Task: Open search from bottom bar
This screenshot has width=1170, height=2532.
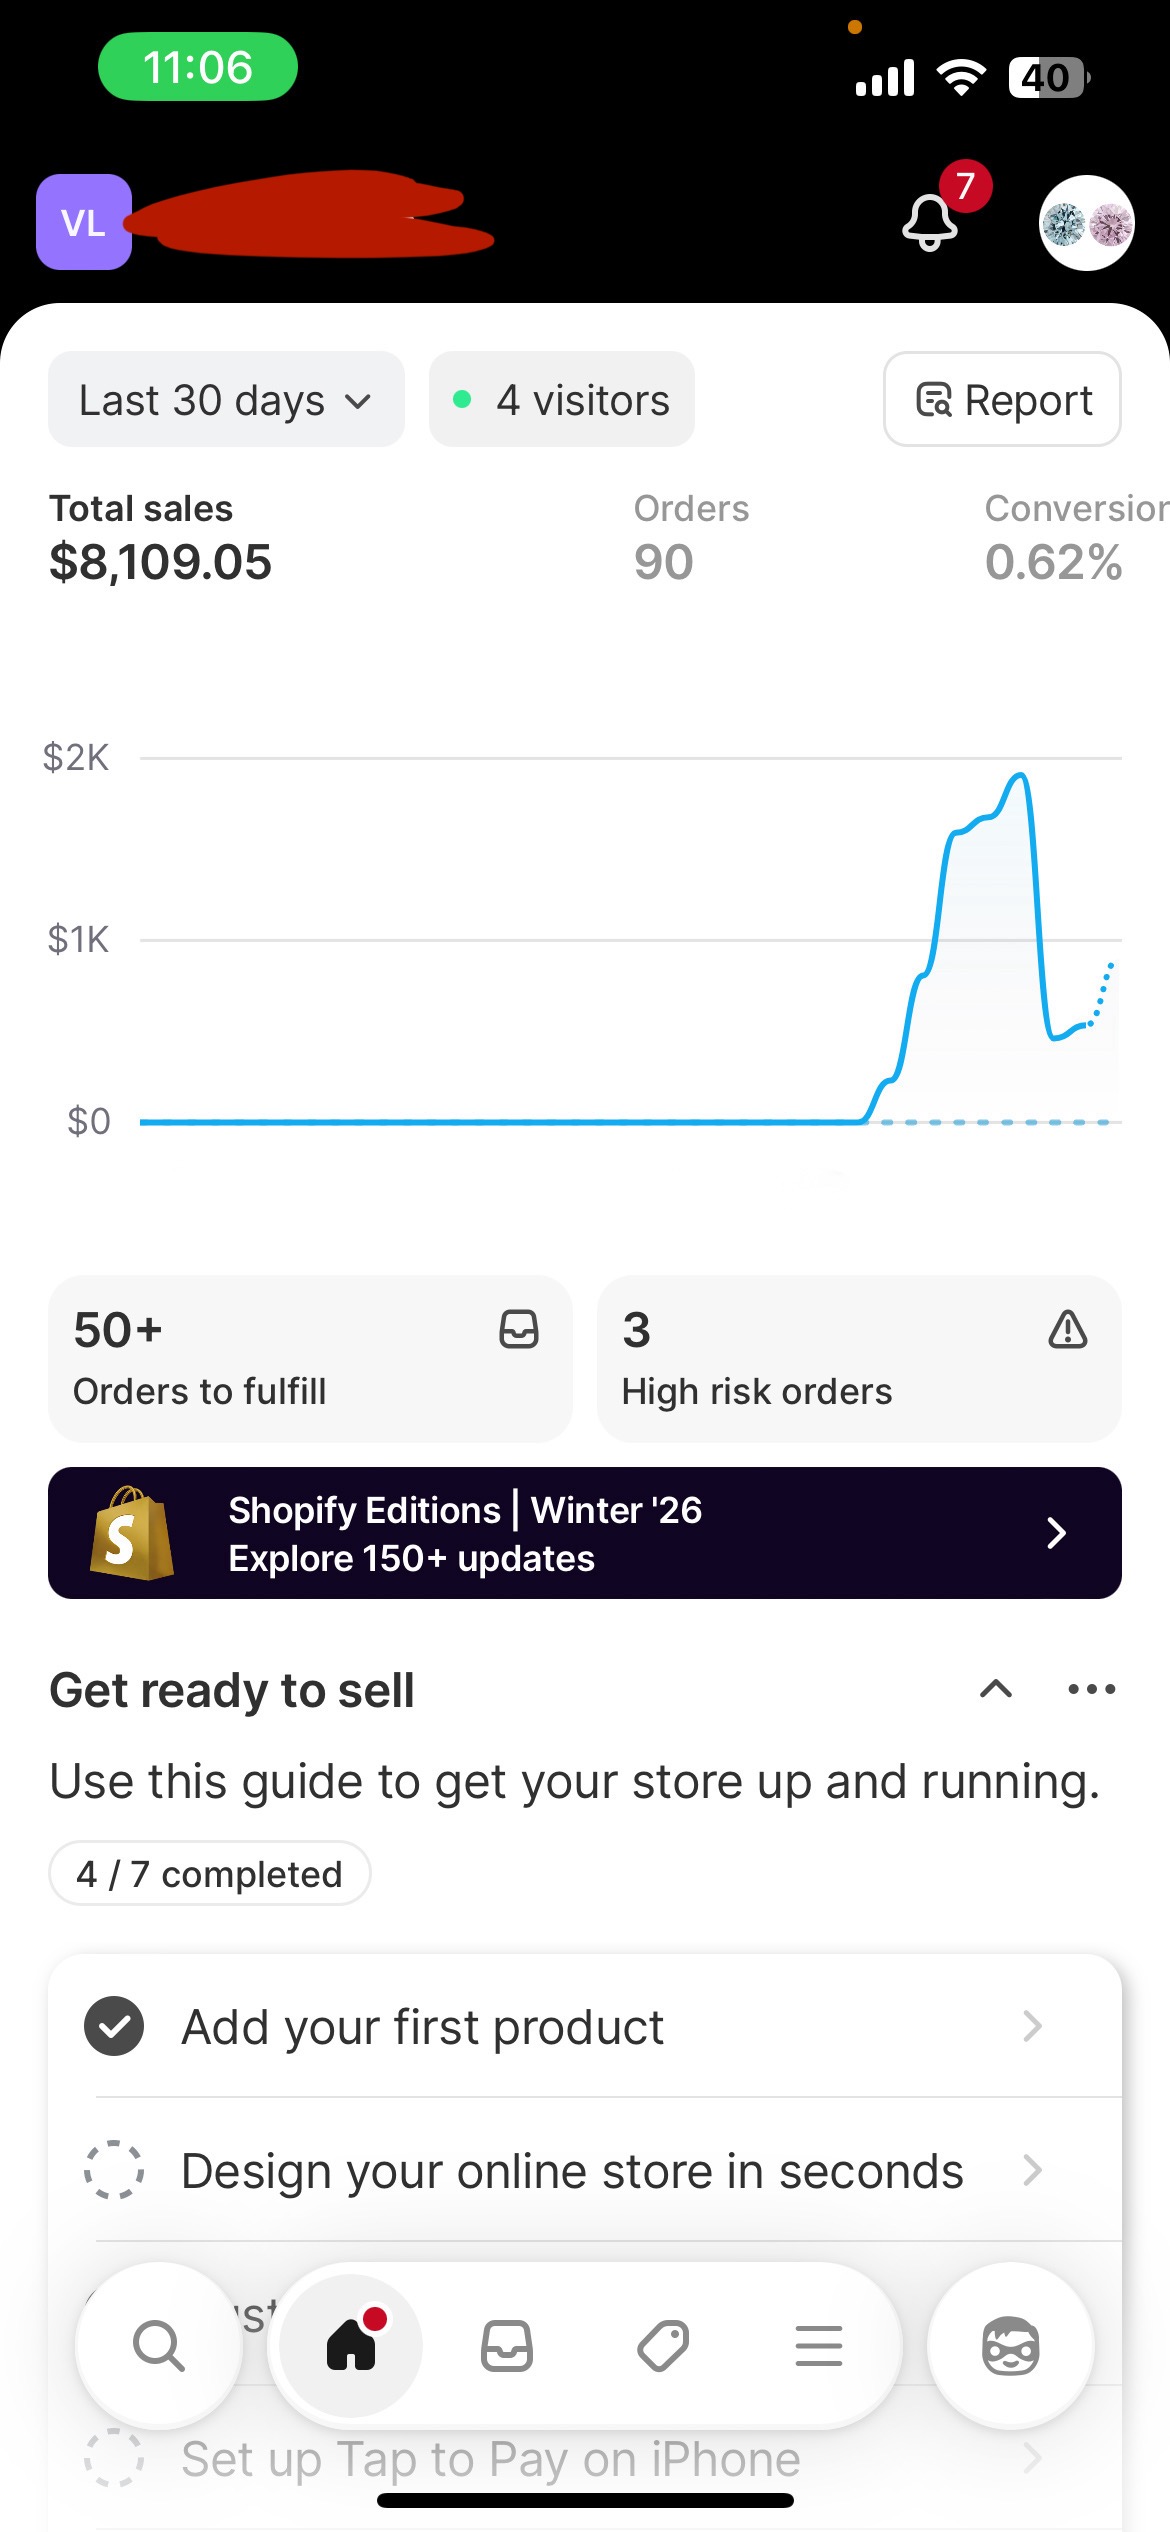Action: click(159, 2345)
